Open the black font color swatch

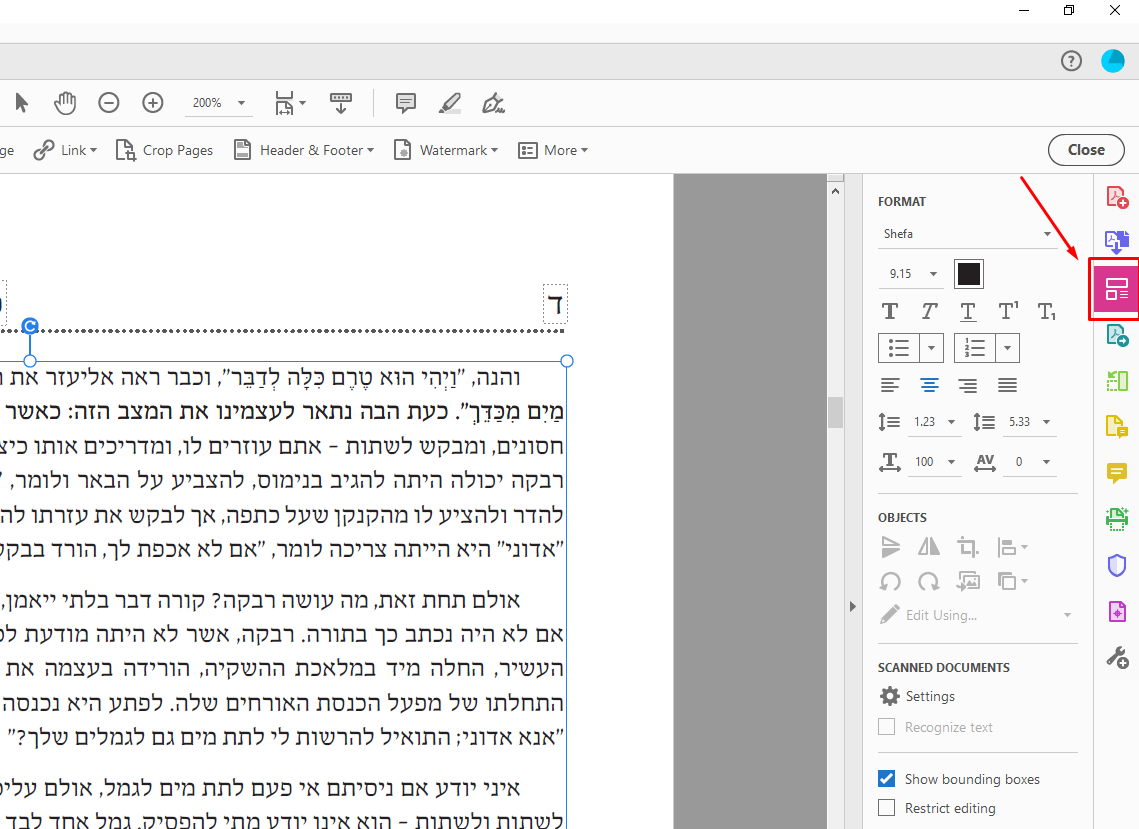(x=969, y=274)
